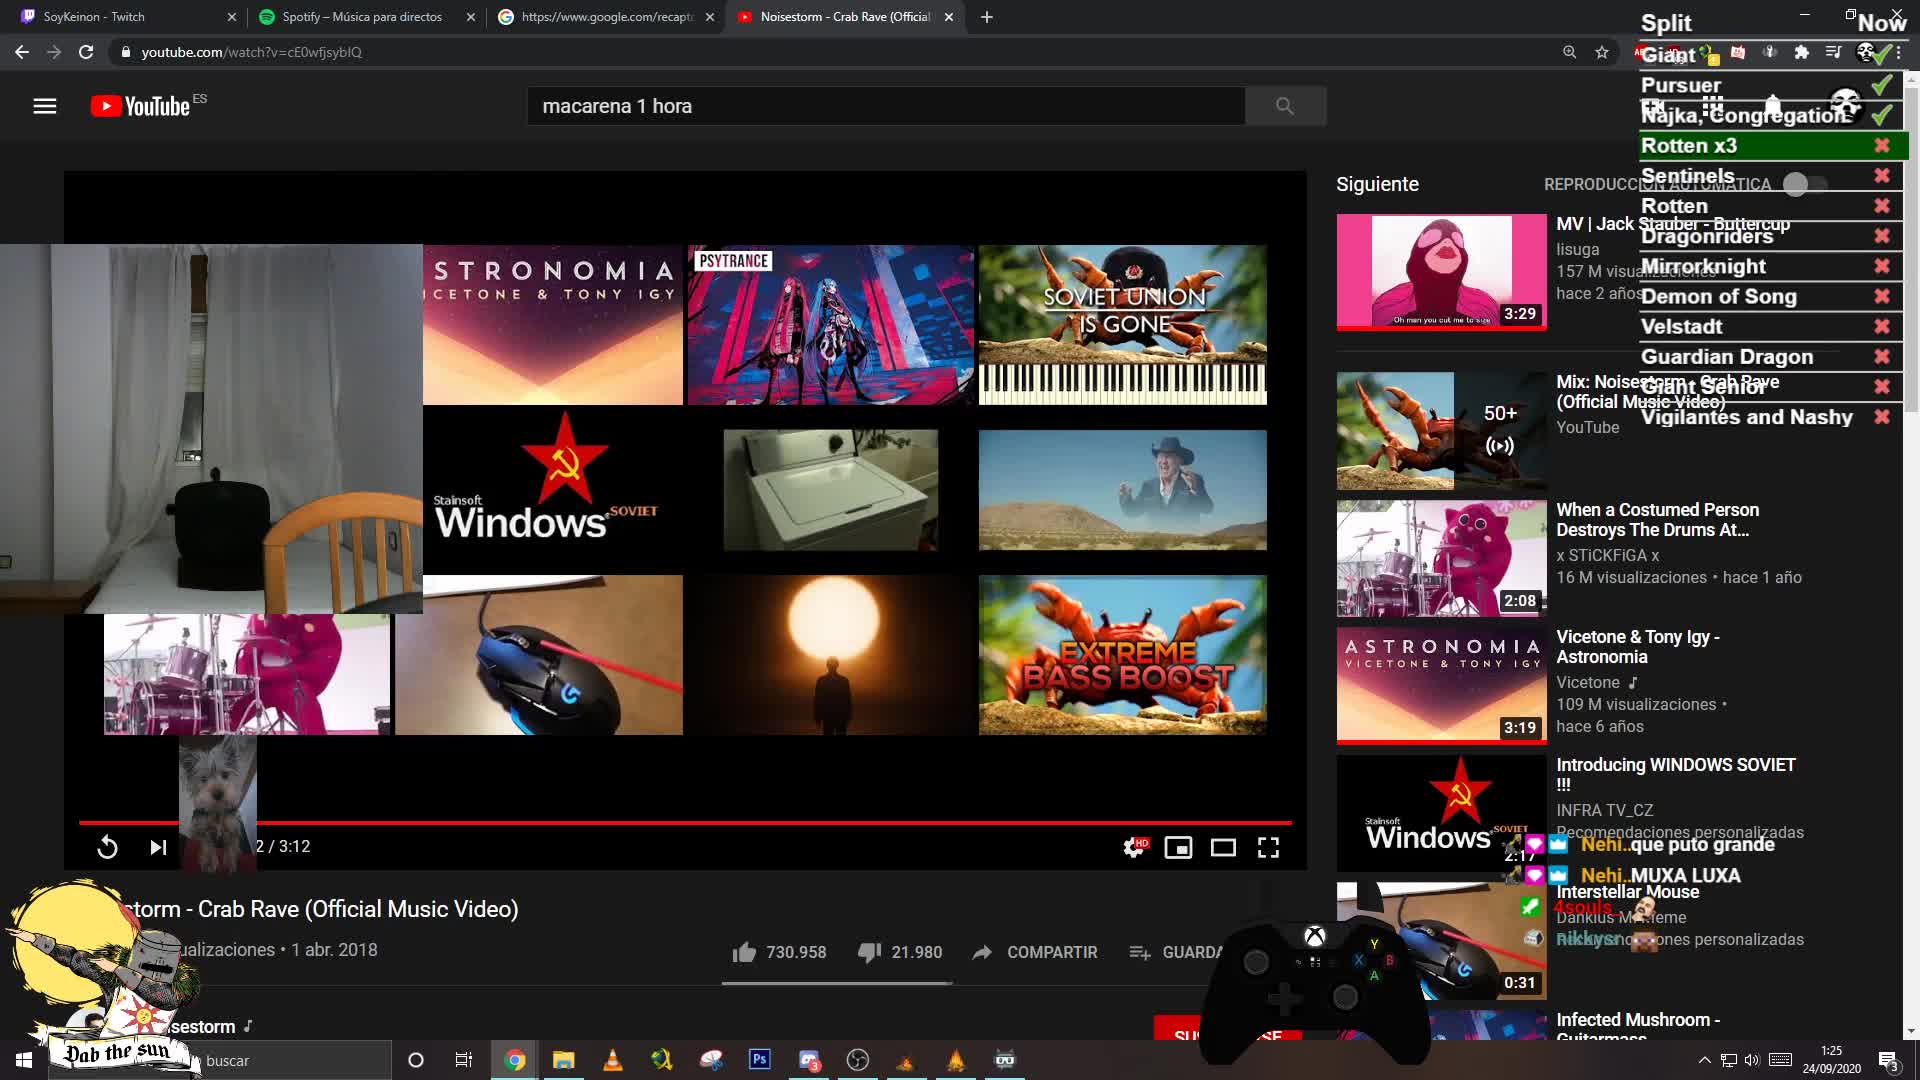Click the red video progress bar
Viewport: 1920px width, 1080px height.
pos(685,822)
